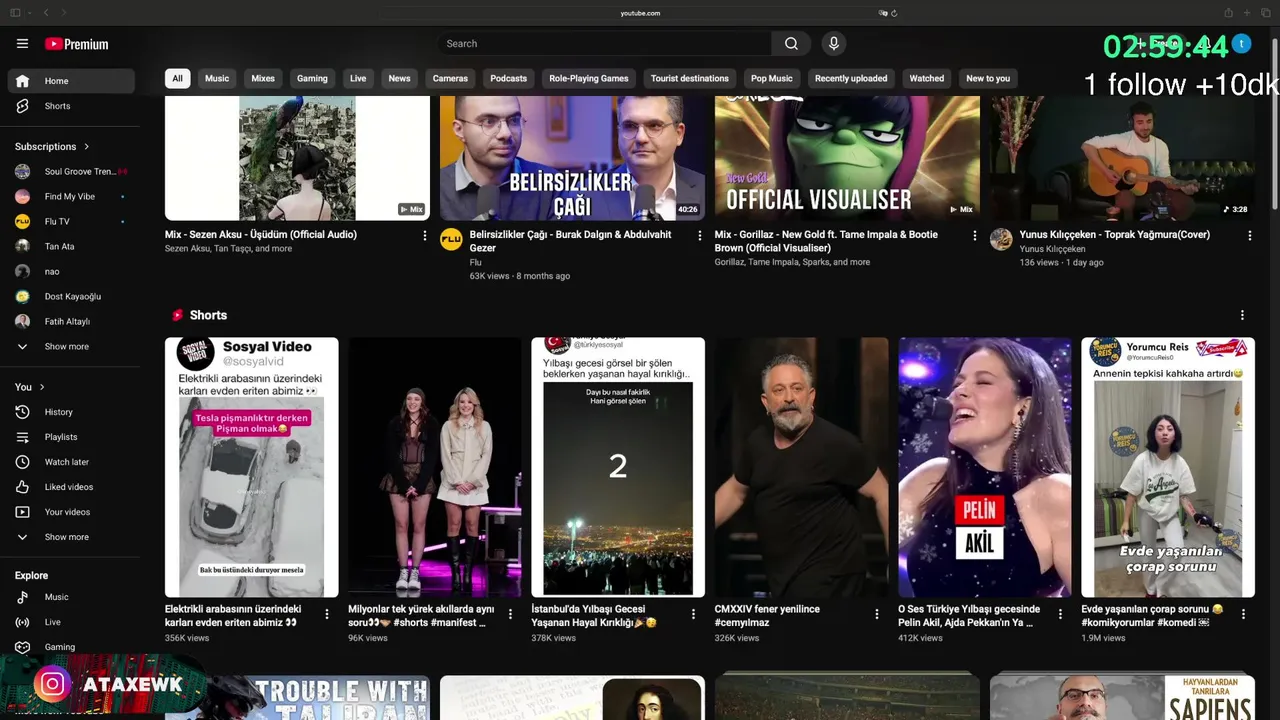The width and height of the screenshot is (1280, 720).
Task: Open Gaming under Explore
Action: [x=70, y=647]
